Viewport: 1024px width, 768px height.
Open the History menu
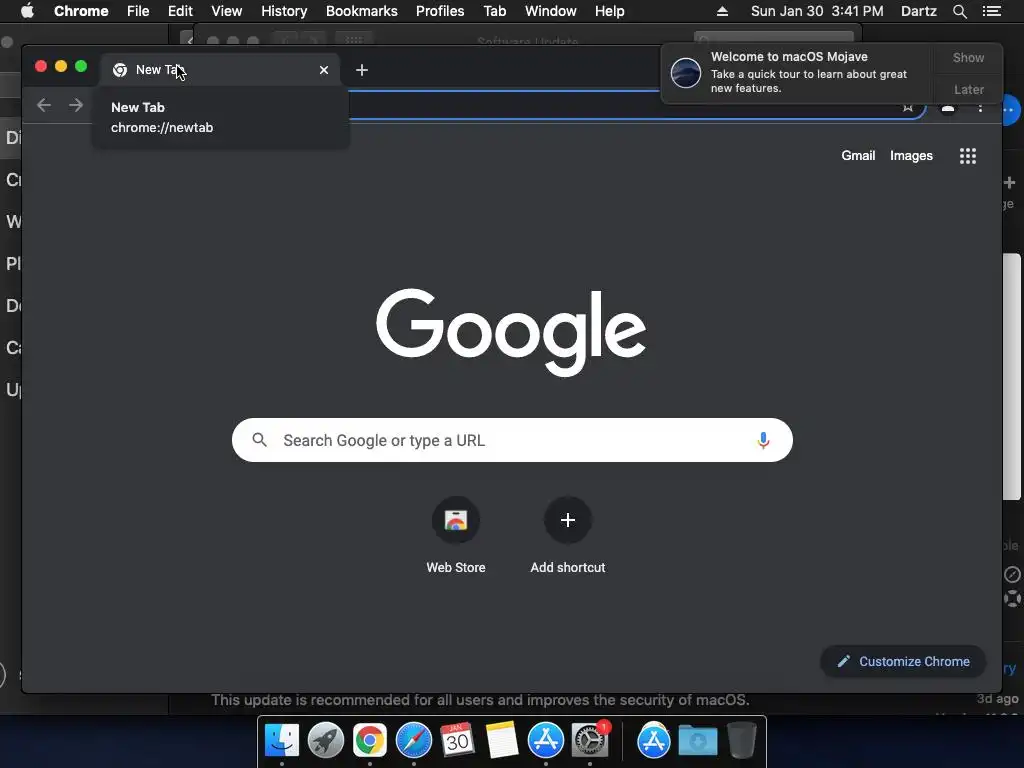(x=284, y=11)
